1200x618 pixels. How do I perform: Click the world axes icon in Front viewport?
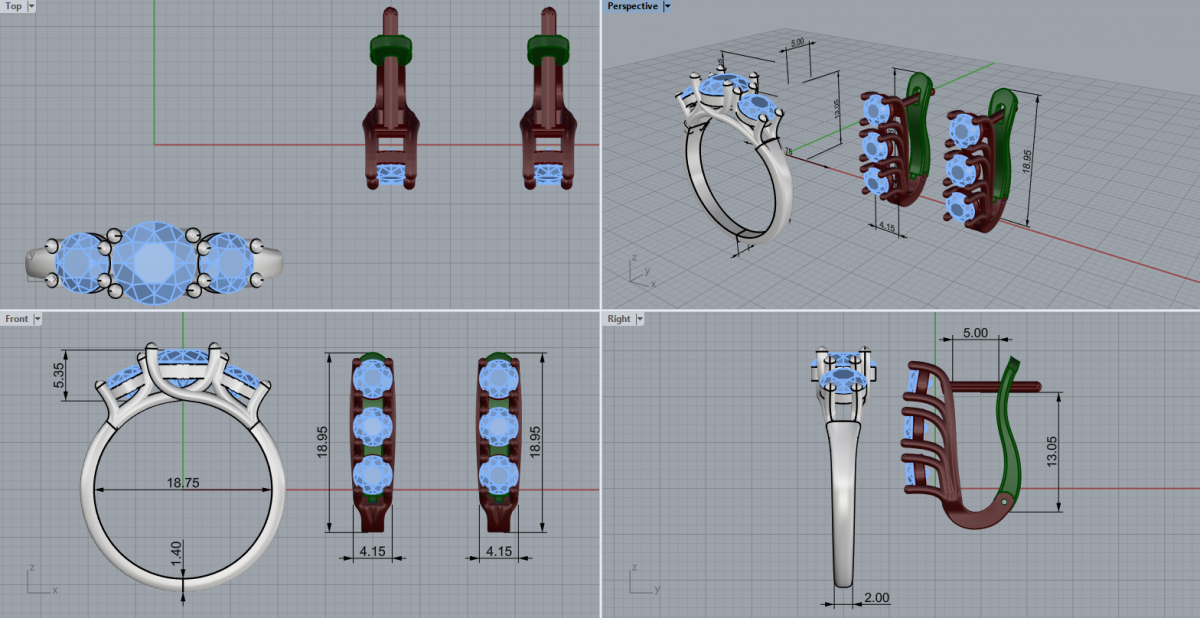coord(41,580)
